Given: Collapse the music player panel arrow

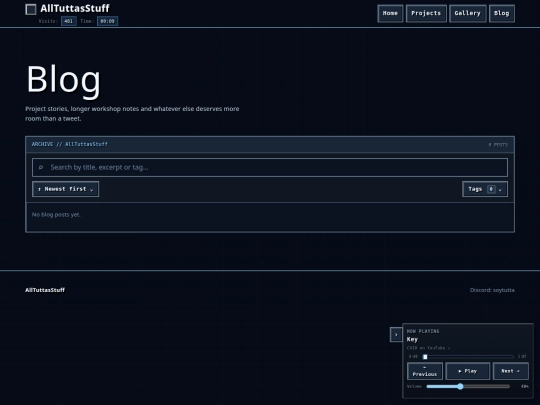Looking at the screenshot, I should click(x=396, y=334).
